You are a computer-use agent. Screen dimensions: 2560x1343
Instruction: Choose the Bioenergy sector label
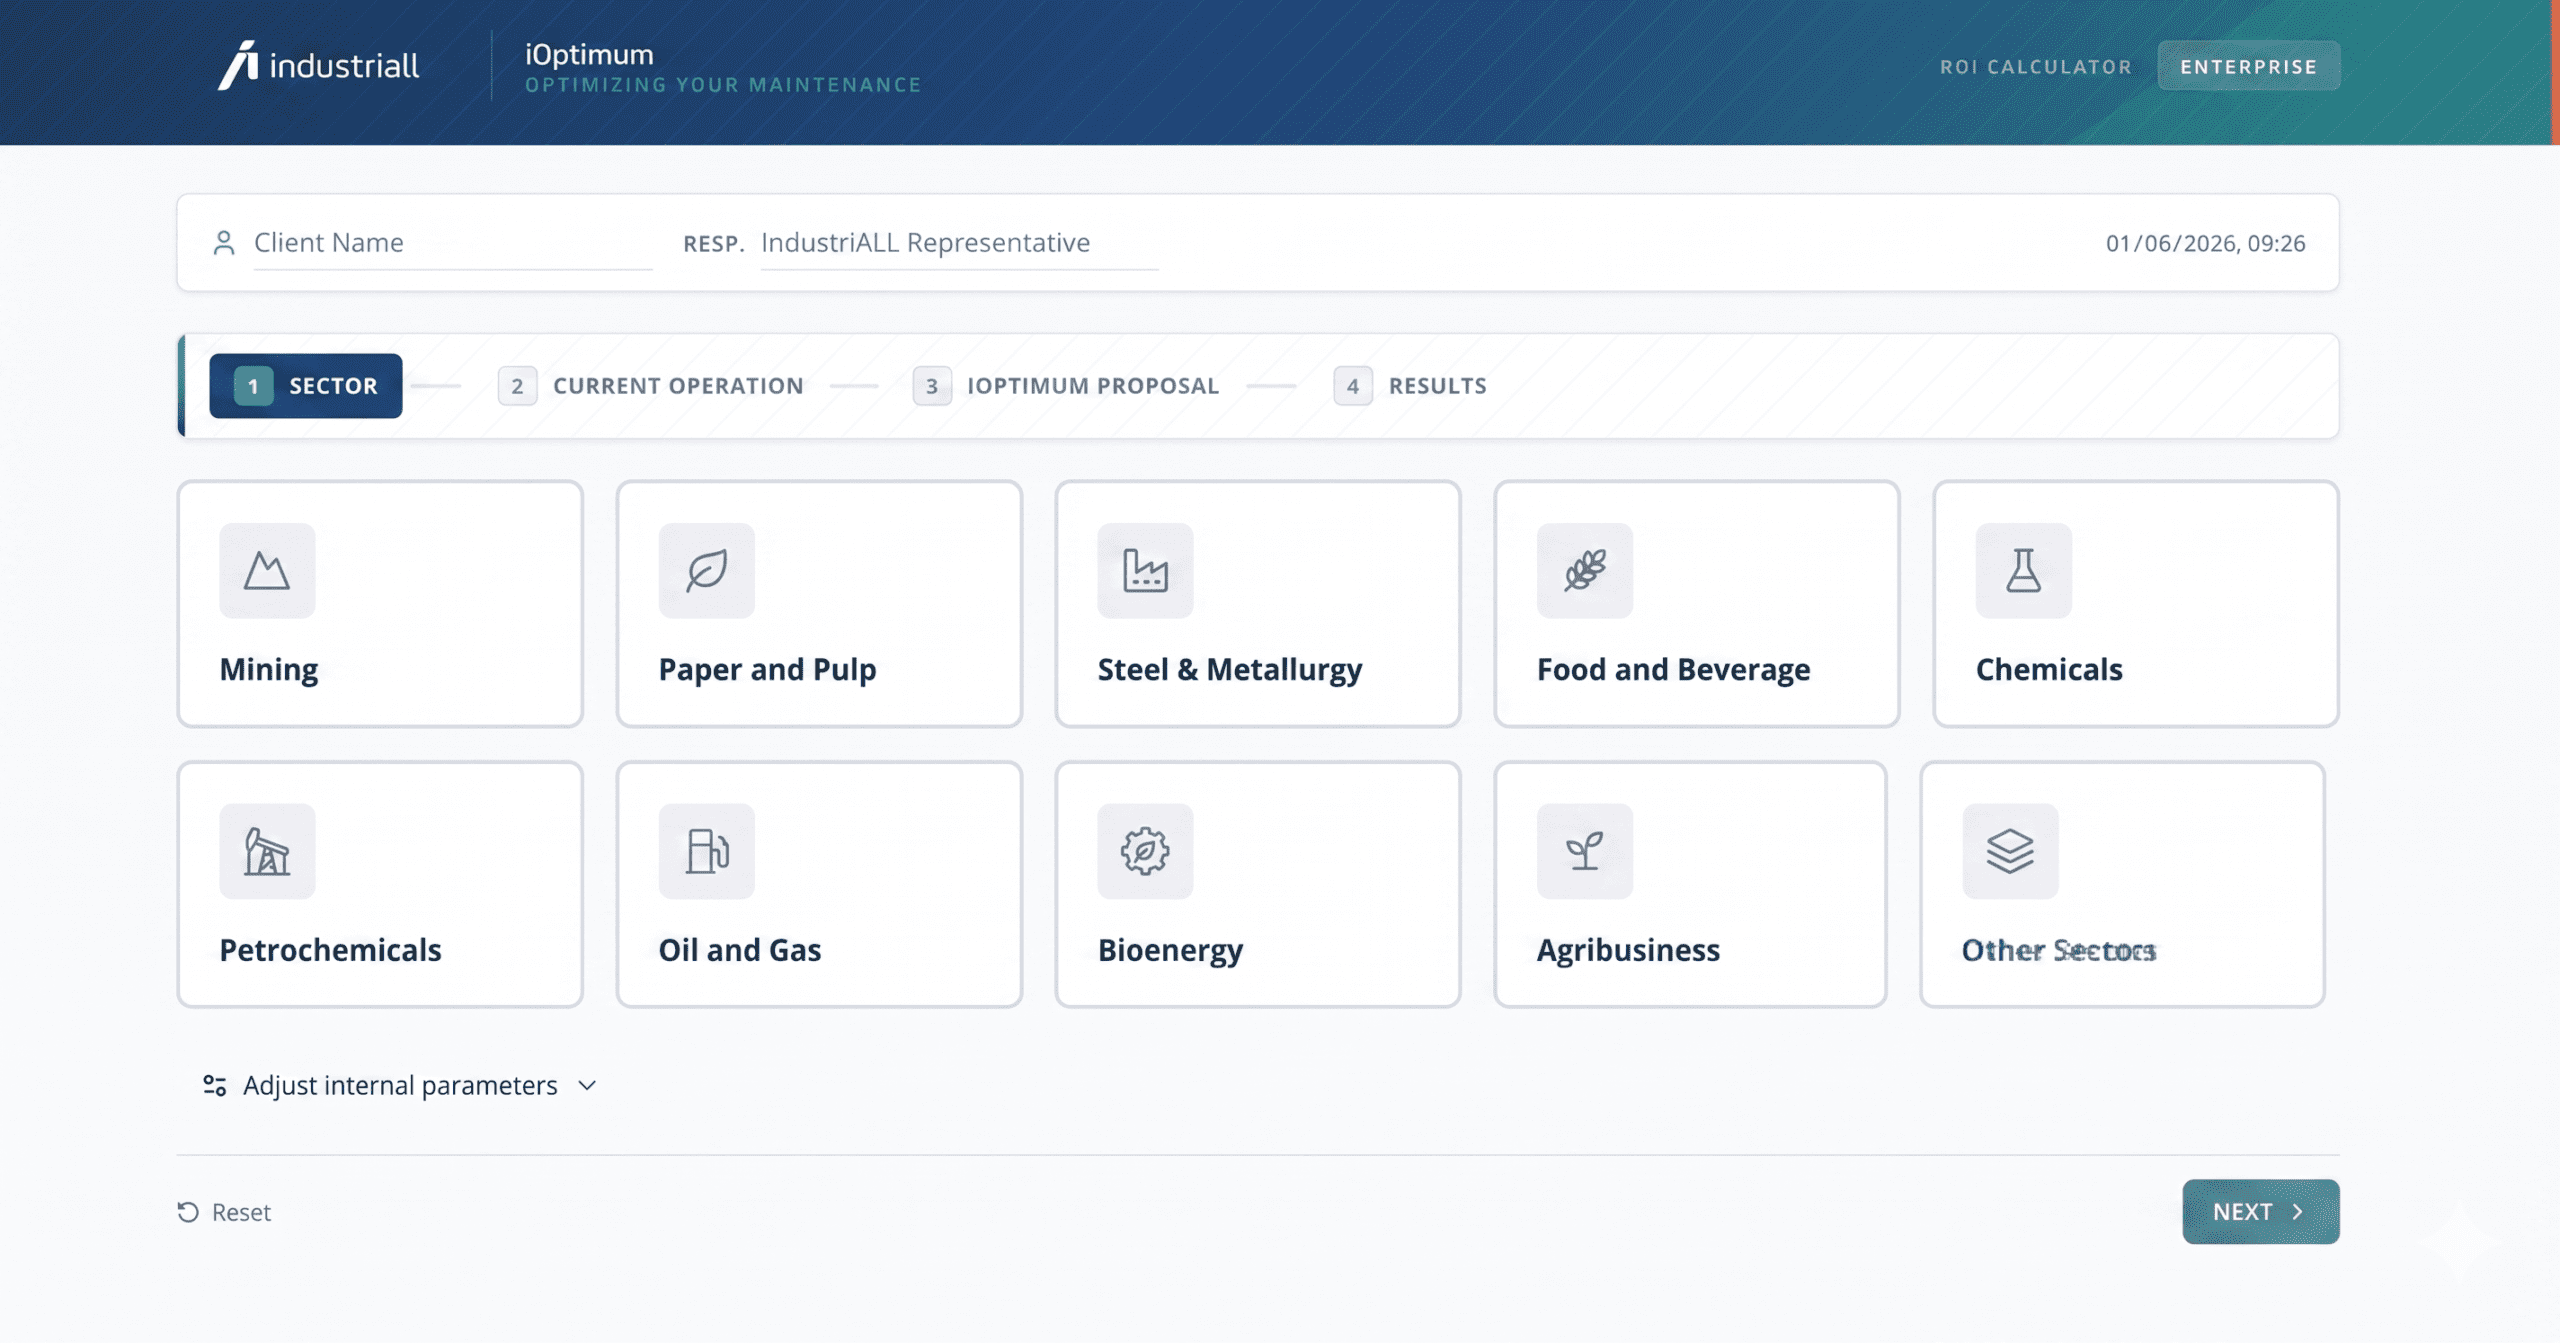pyautogui.click(x=1170, y=950)
